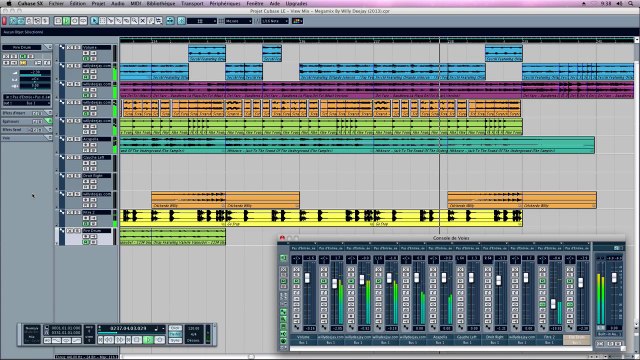Open the 1/16 Note quantize dropdown

click(x=275, y=20)
